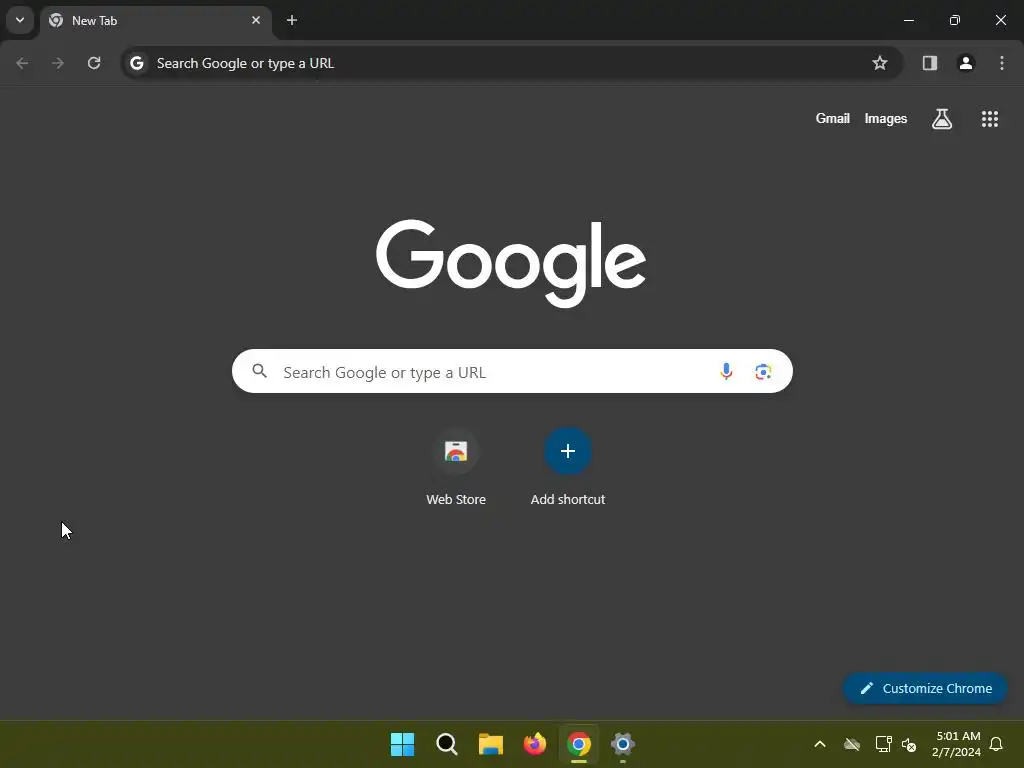Click the Customize Chrome button

click(x=925, y=688)
